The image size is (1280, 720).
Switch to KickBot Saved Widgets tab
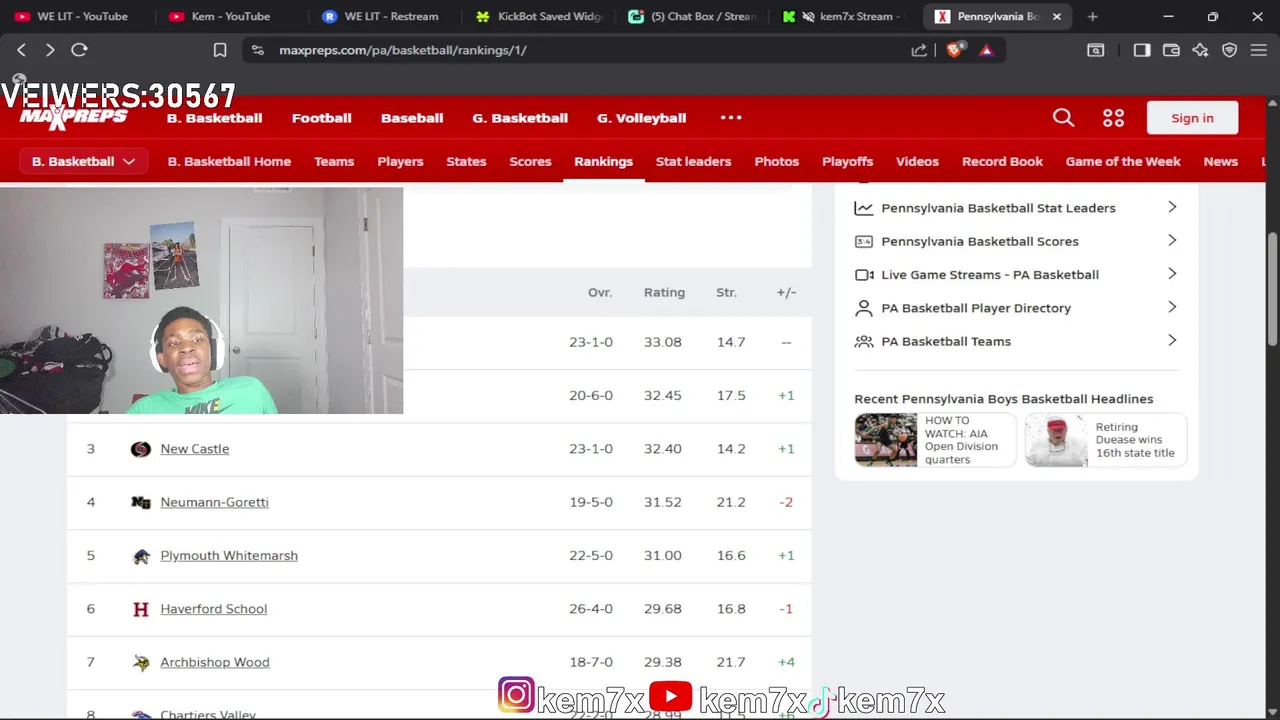pos(538,16)
